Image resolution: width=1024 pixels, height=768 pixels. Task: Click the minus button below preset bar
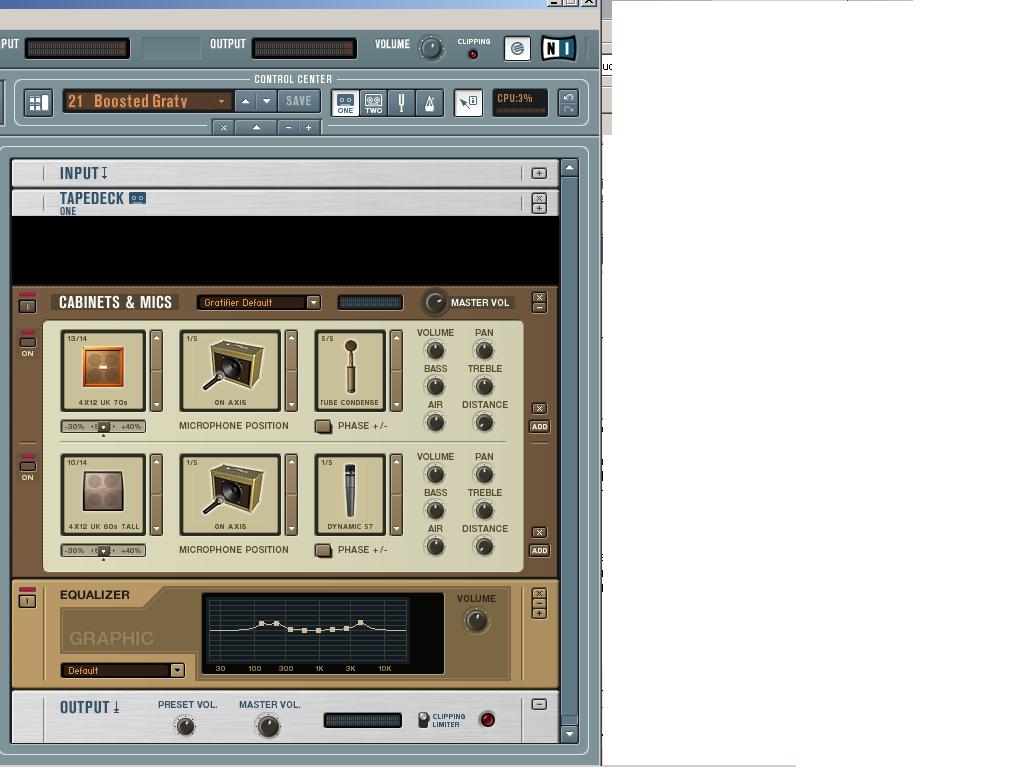tap(288, 127)
